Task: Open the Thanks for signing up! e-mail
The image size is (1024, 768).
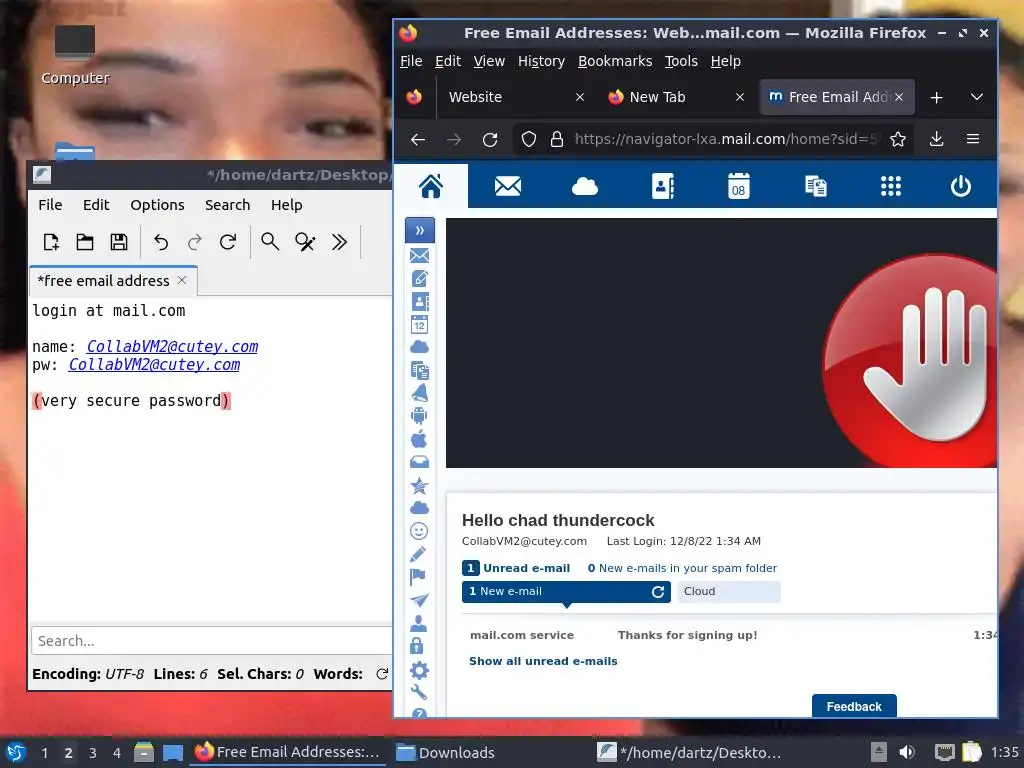Action: coord(688,635)
